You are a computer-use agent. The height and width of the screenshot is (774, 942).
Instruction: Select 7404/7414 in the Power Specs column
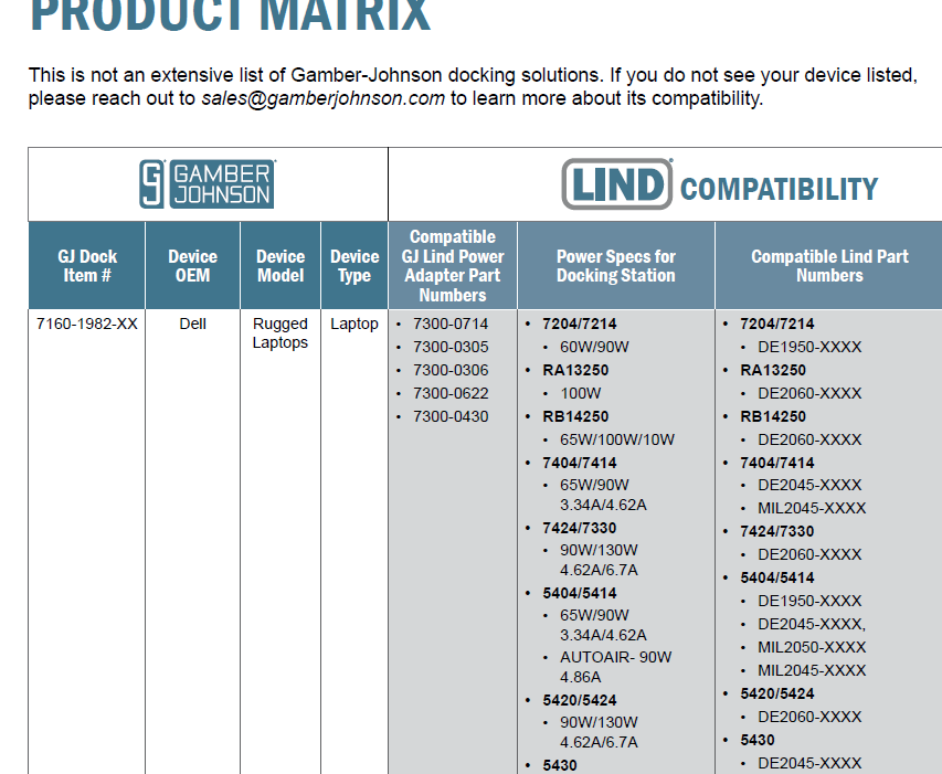click(x=579, y=463)
